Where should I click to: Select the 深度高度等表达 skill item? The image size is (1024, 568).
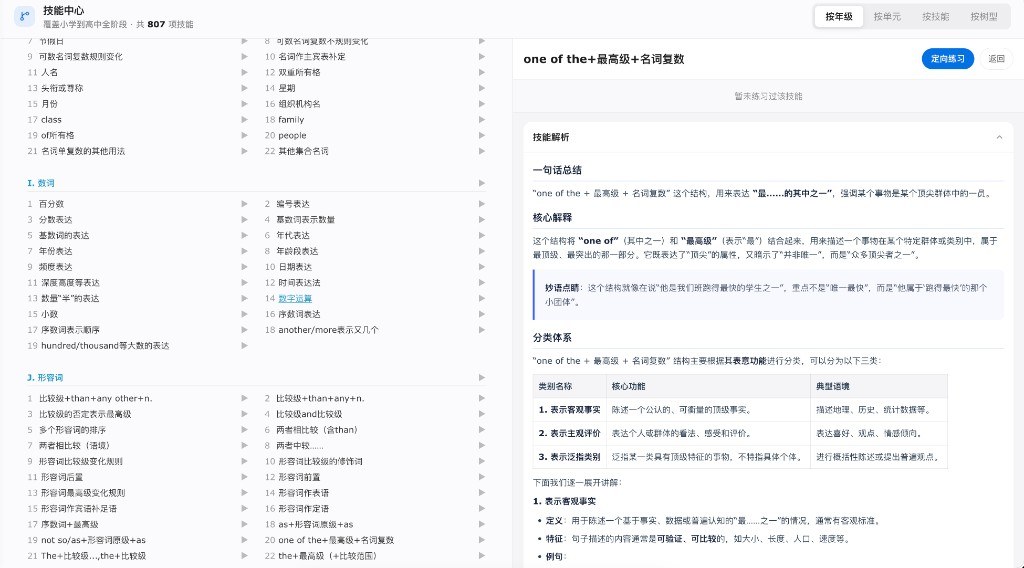71,283
